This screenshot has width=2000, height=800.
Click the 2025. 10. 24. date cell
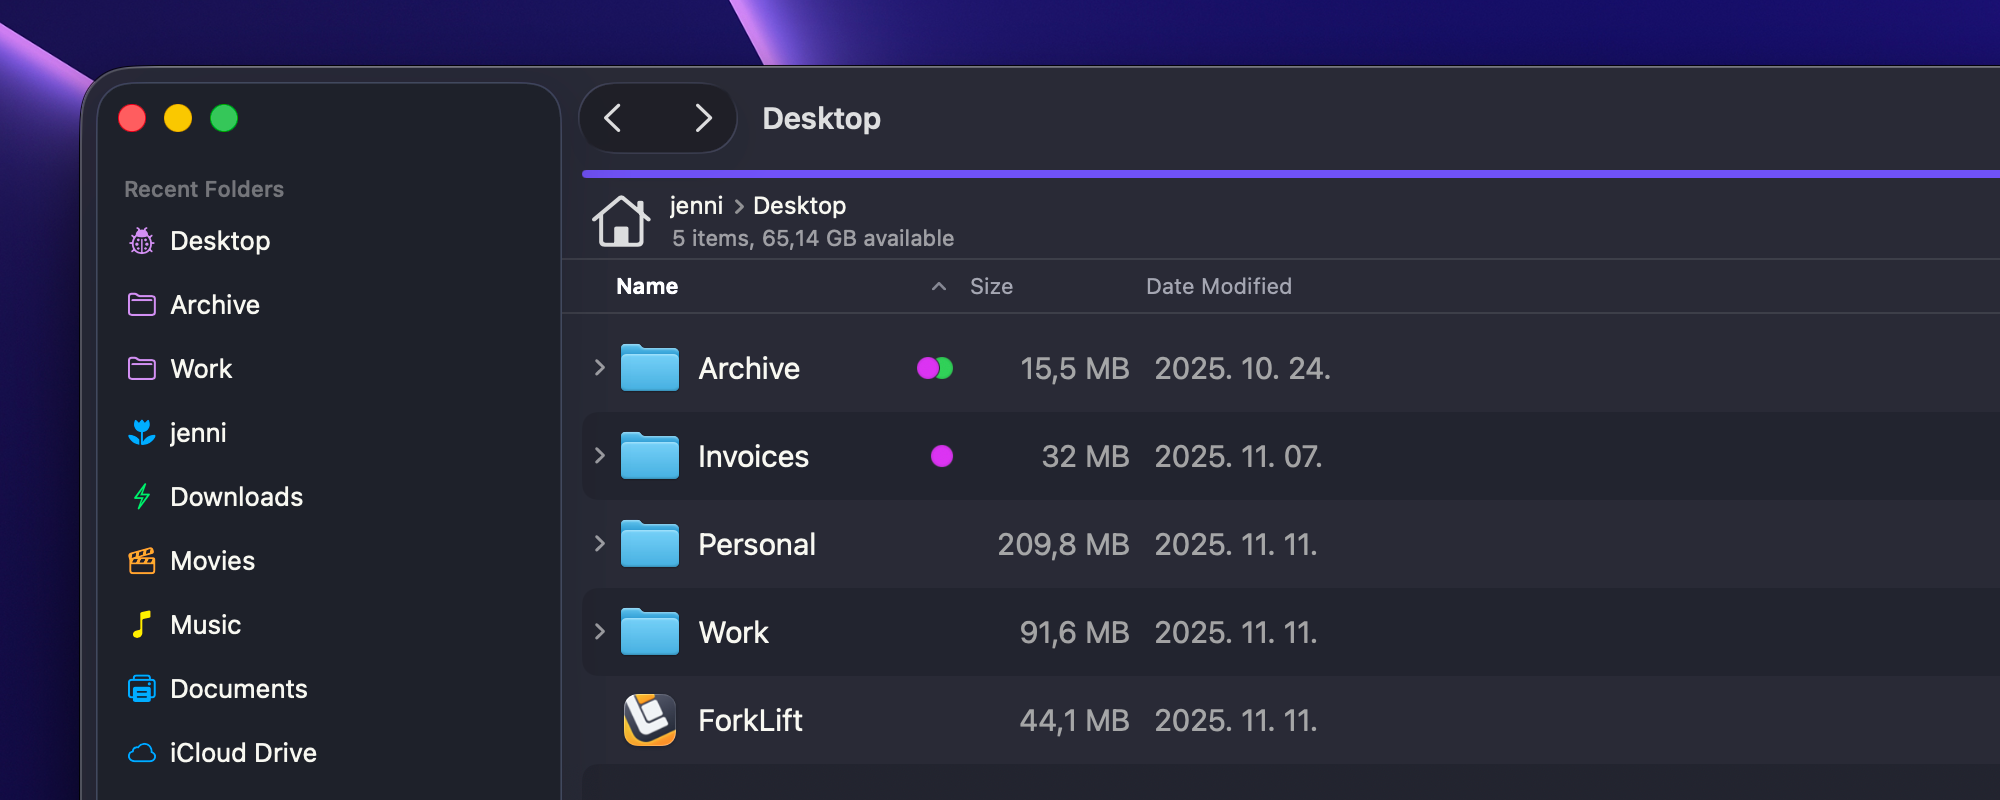(x=1242, y=369)
